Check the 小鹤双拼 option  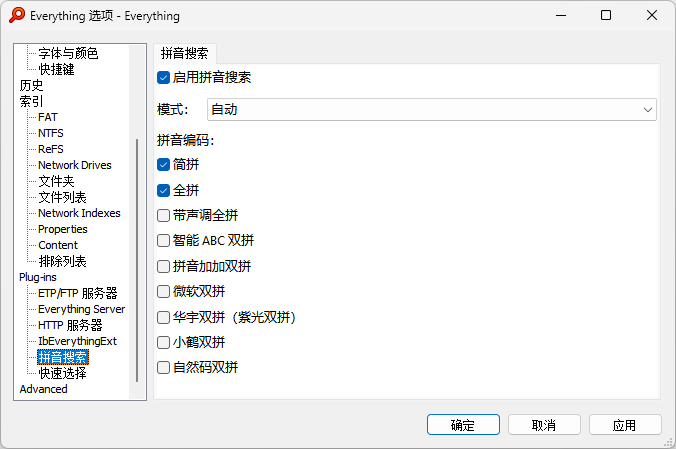[x=164, y=342]
